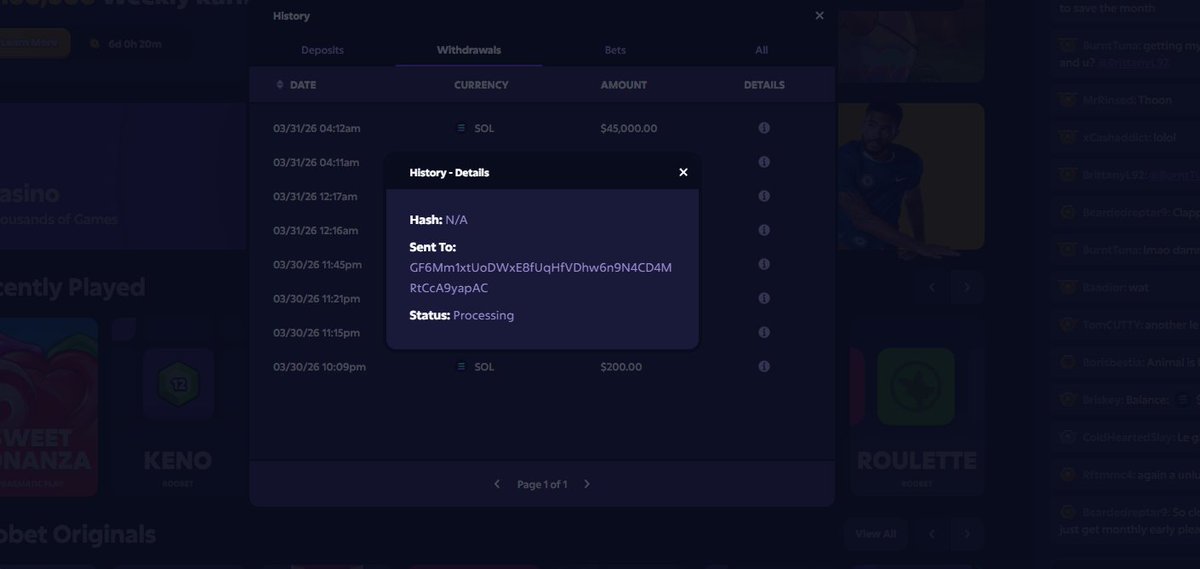1200x569 pixels.
Task: Click the 03/31/26 04:11am date cell
Action: 316,162
